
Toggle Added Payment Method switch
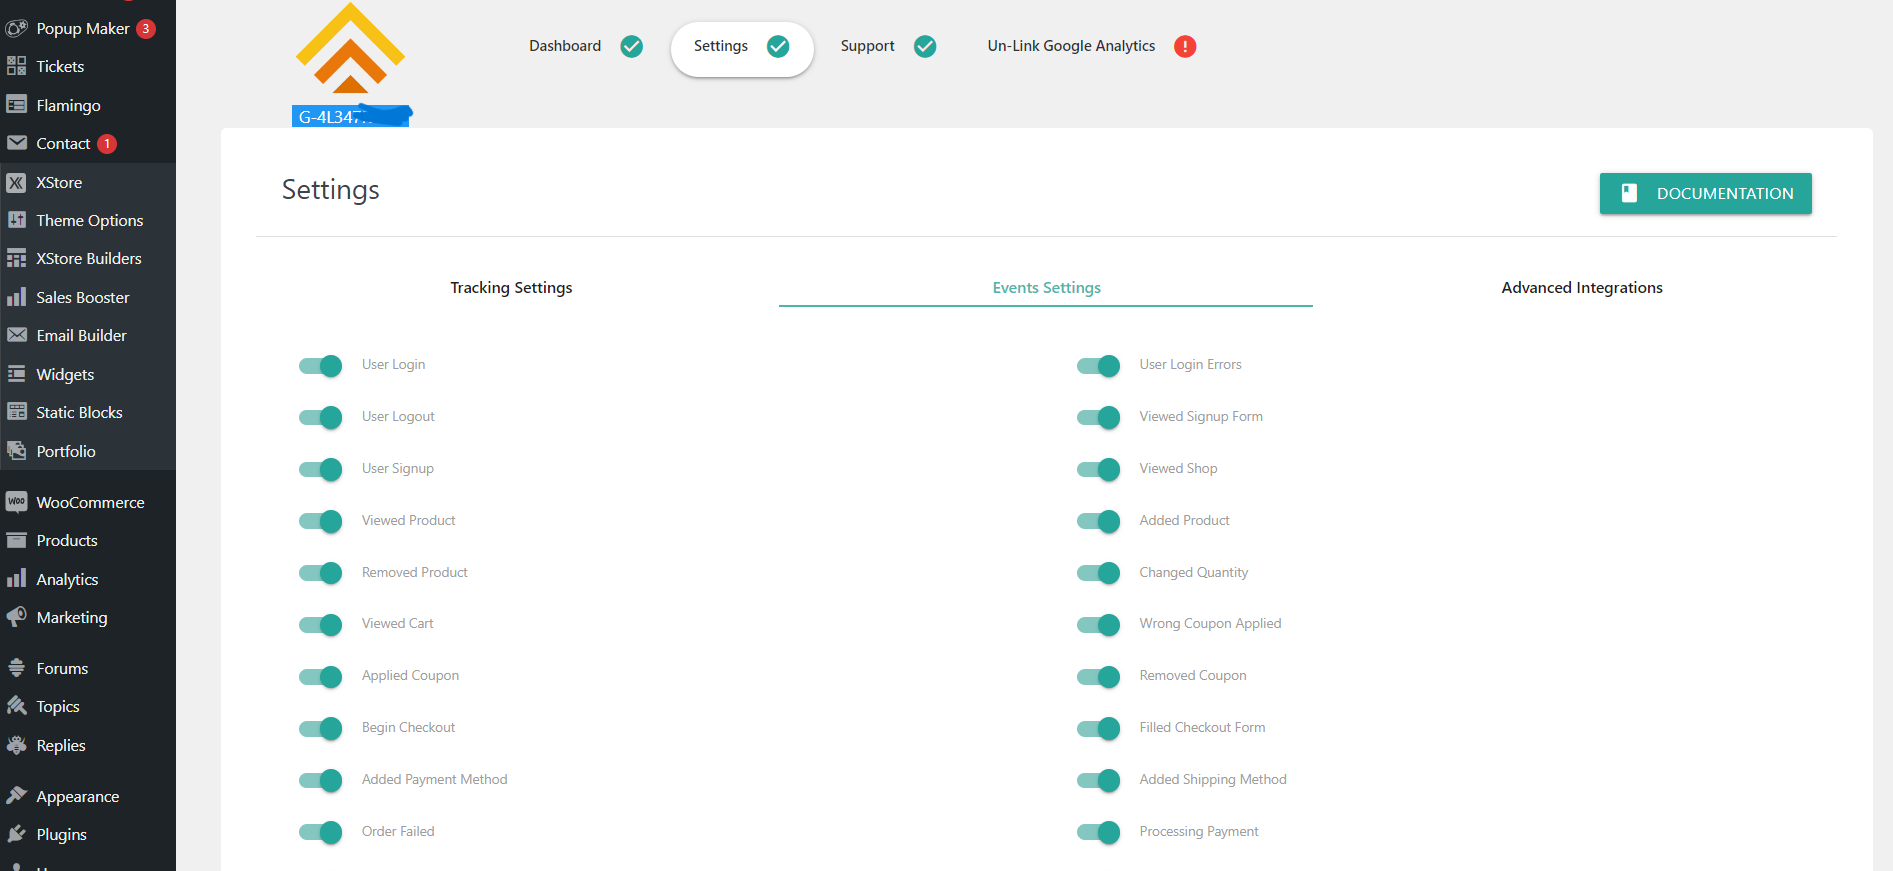pos(320,780)
